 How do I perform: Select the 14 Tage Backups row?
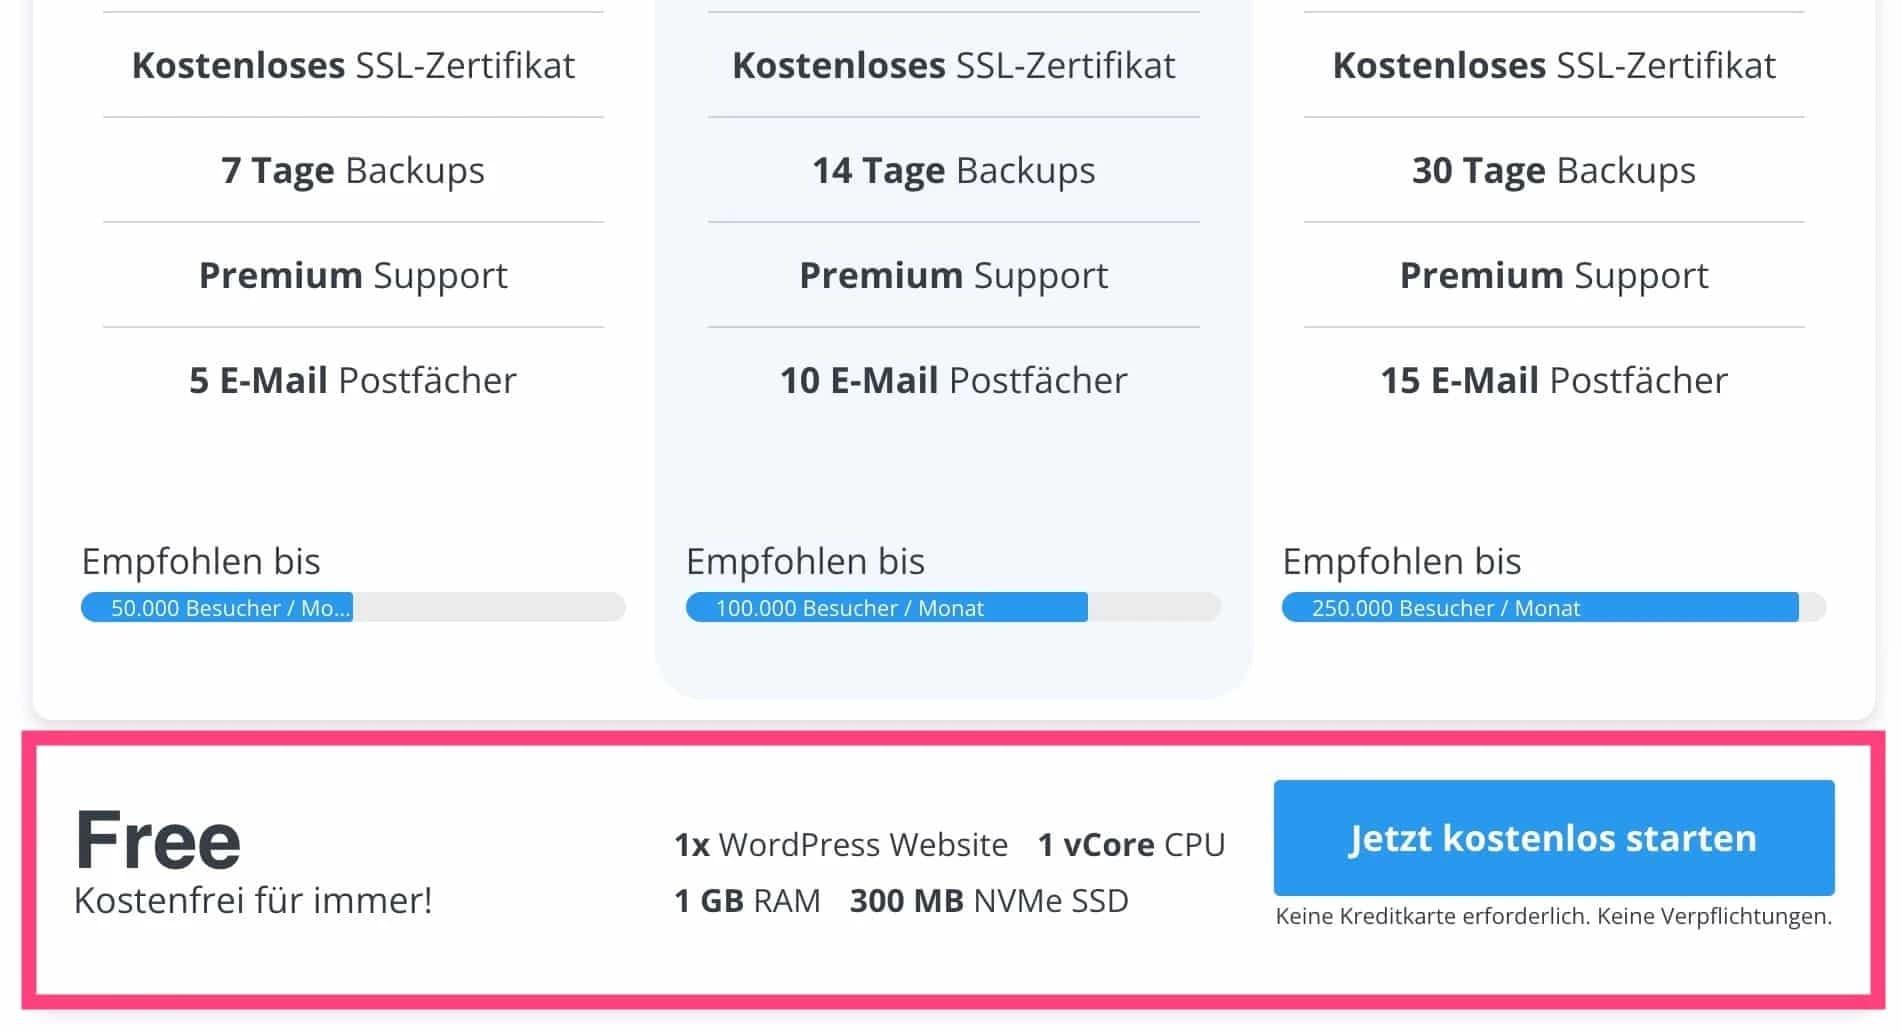click(x=951, y=169)
